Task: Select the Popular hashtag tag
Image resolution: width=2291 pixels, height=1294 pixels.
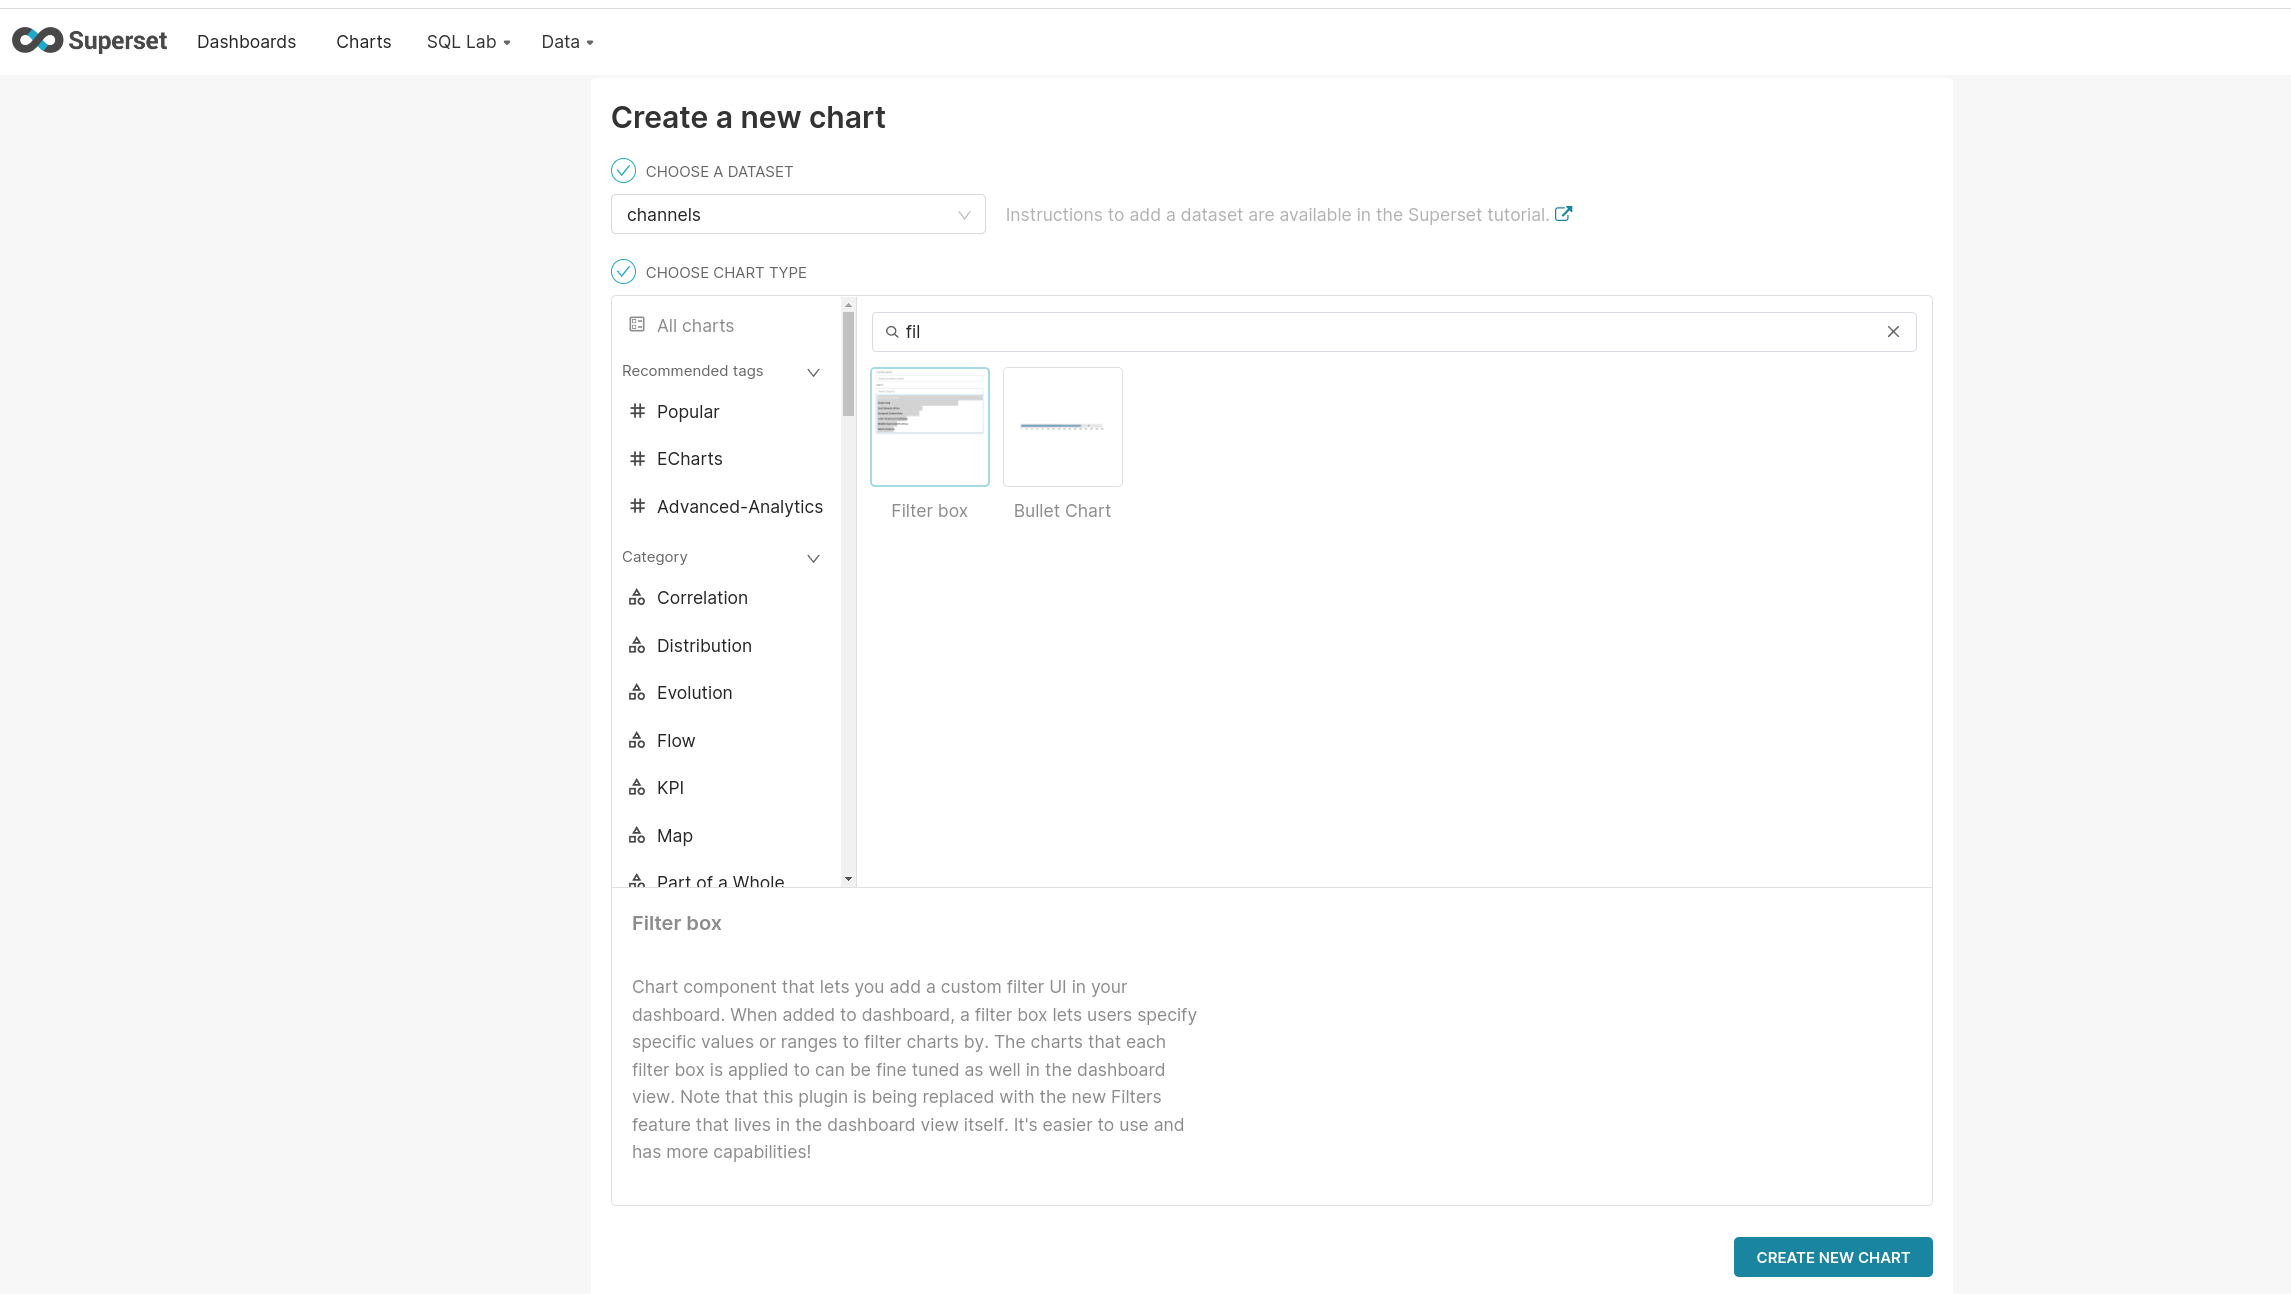Action: pos(687,411)
